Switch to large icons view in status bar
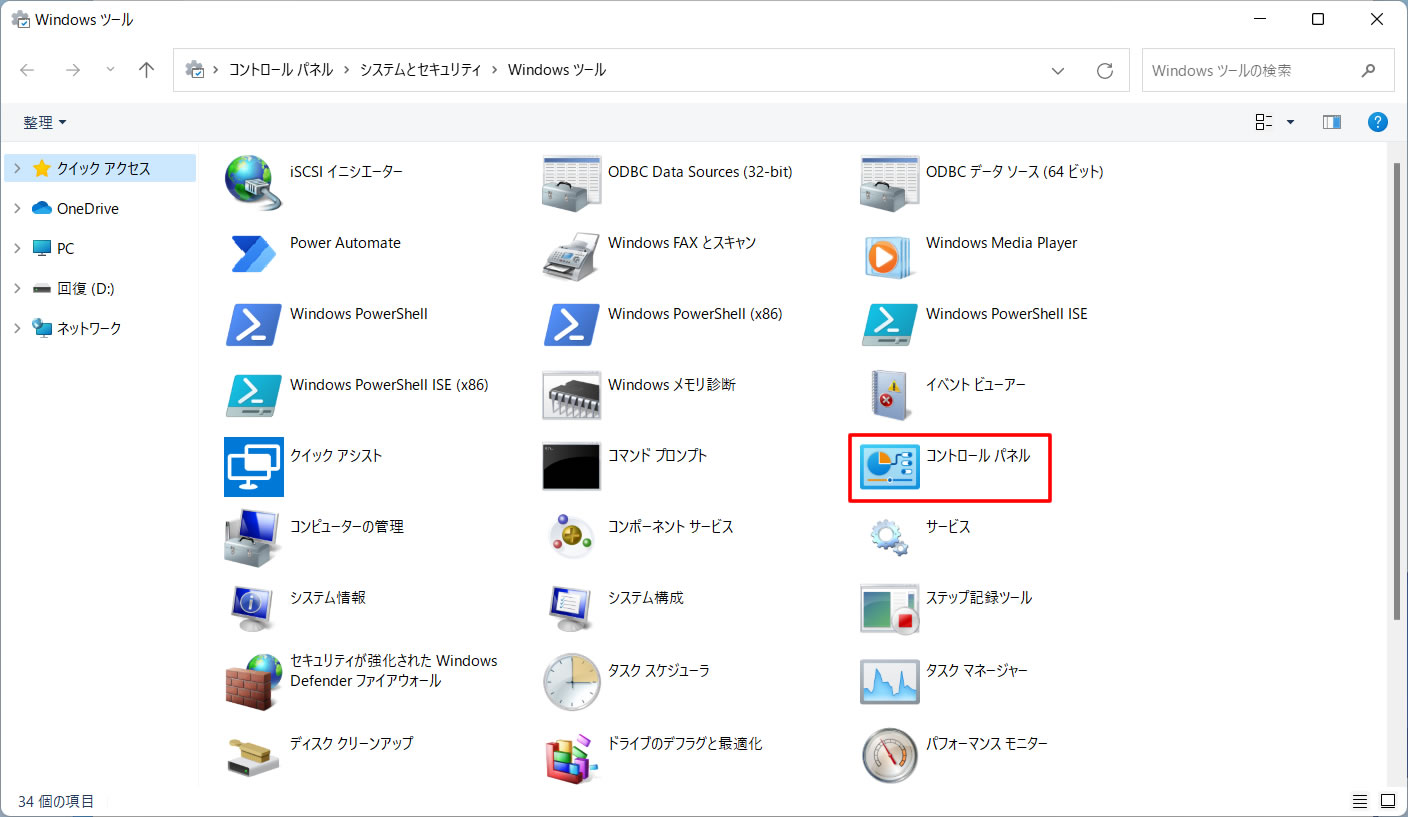 1388,801
